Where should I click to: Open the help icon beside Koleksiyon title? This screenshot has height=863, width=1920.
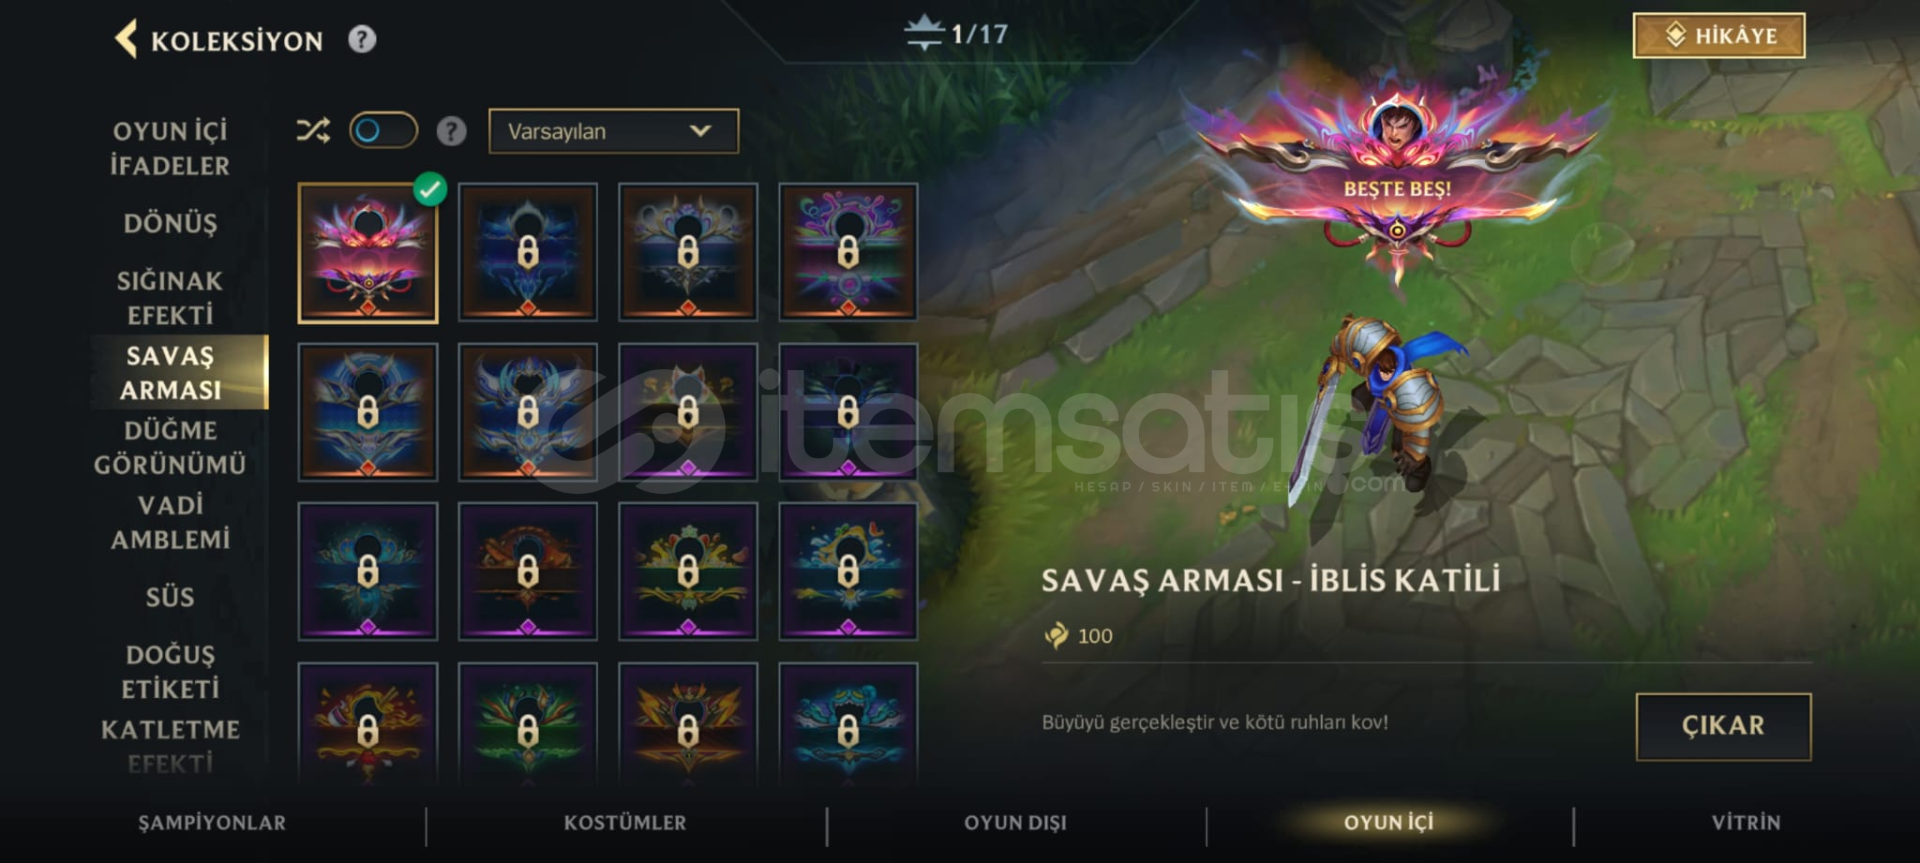click(362, 40)
